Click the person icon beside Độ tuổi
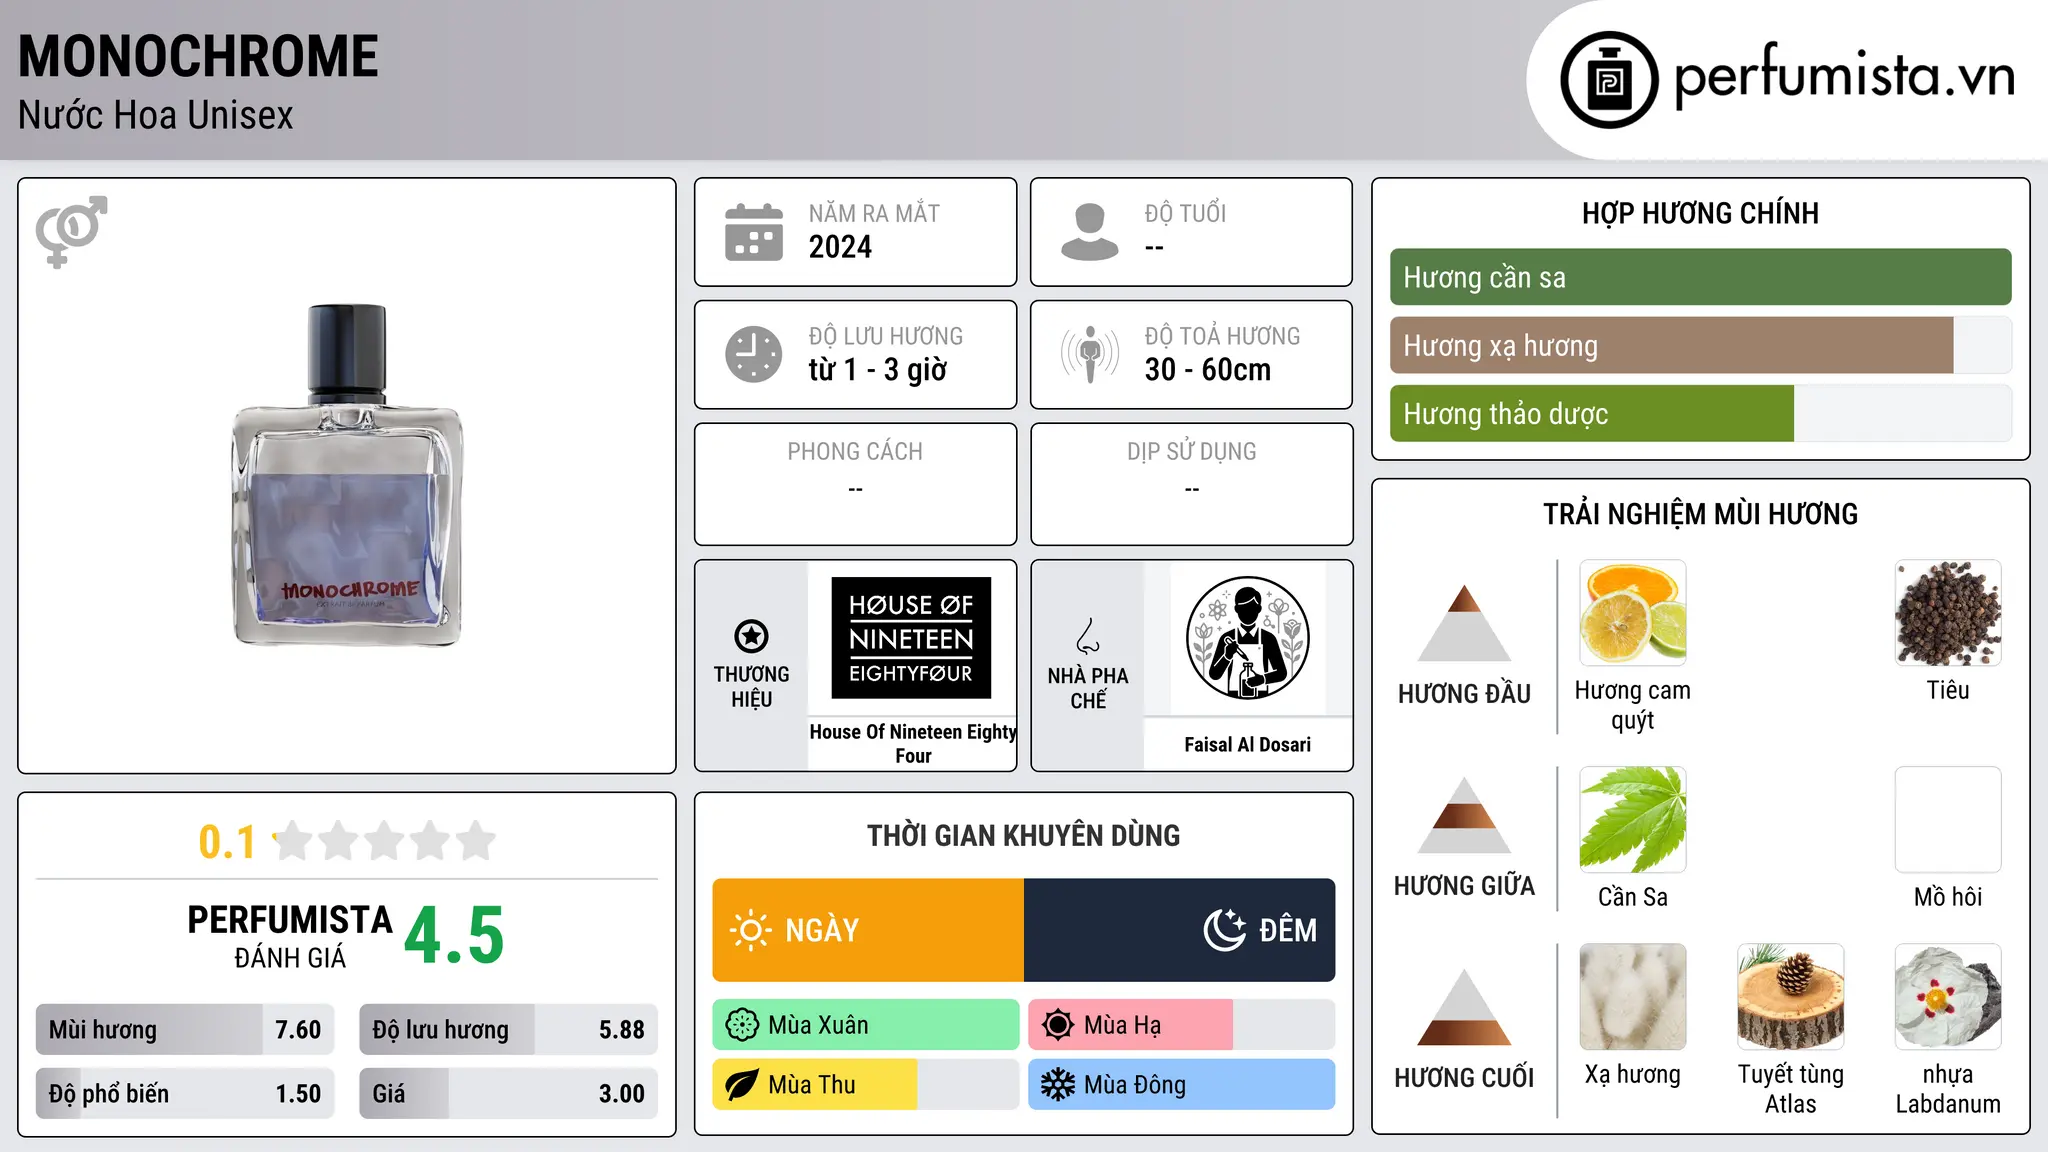 coord(1090,232)
